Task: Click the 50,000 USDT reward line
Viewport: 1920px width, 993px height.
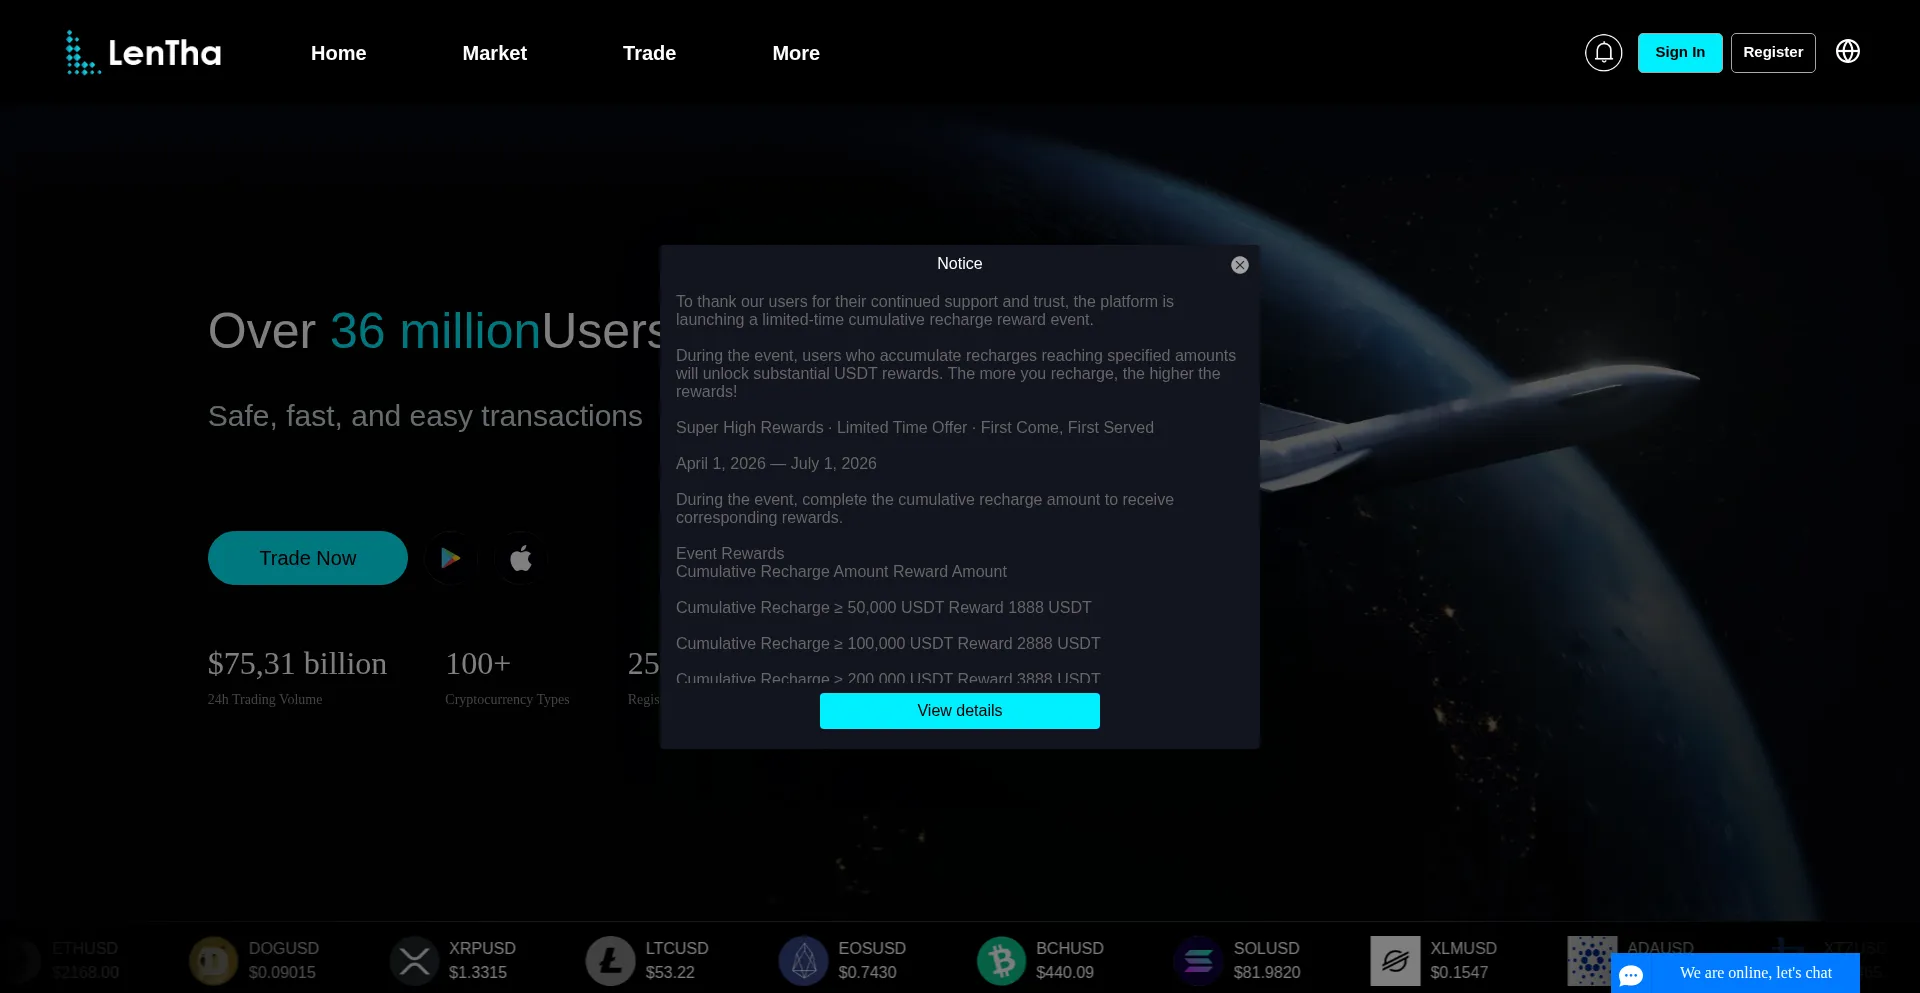Action: (884, 608)
